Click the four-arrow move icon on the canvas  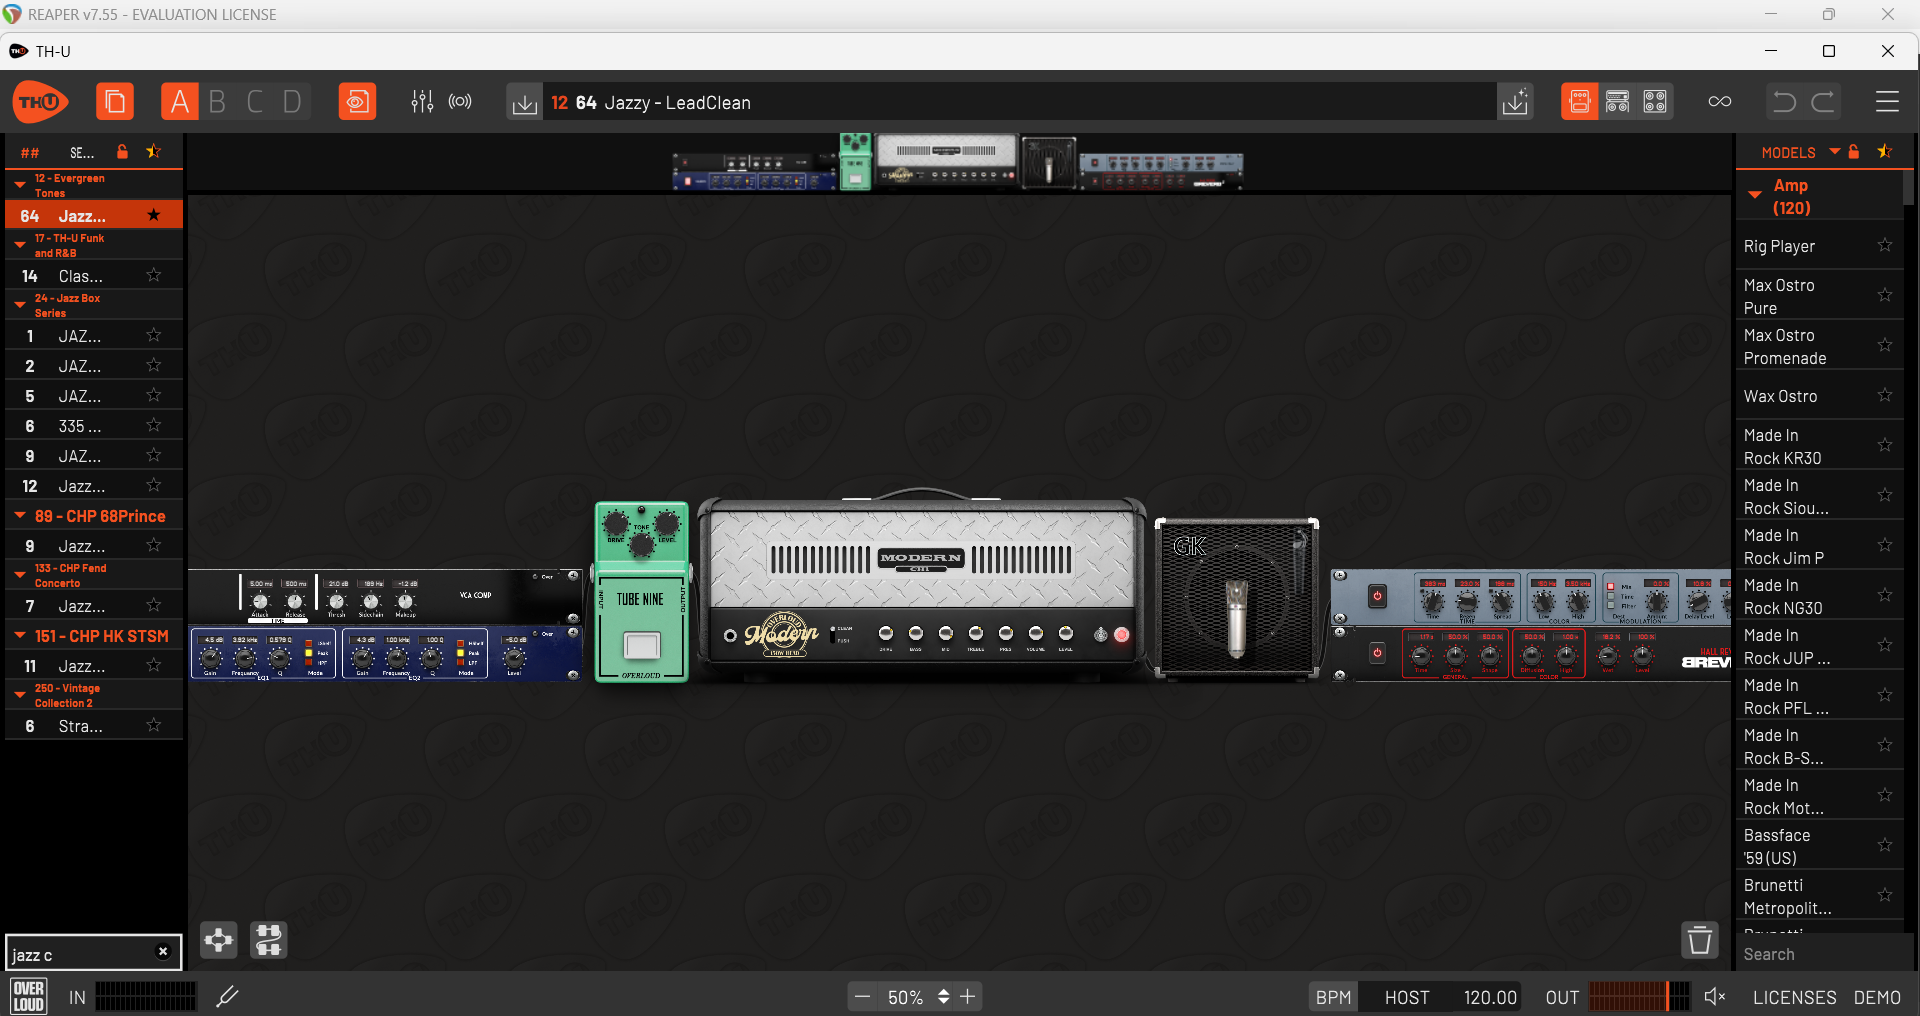pyautogui.click(x=219, y=940)
